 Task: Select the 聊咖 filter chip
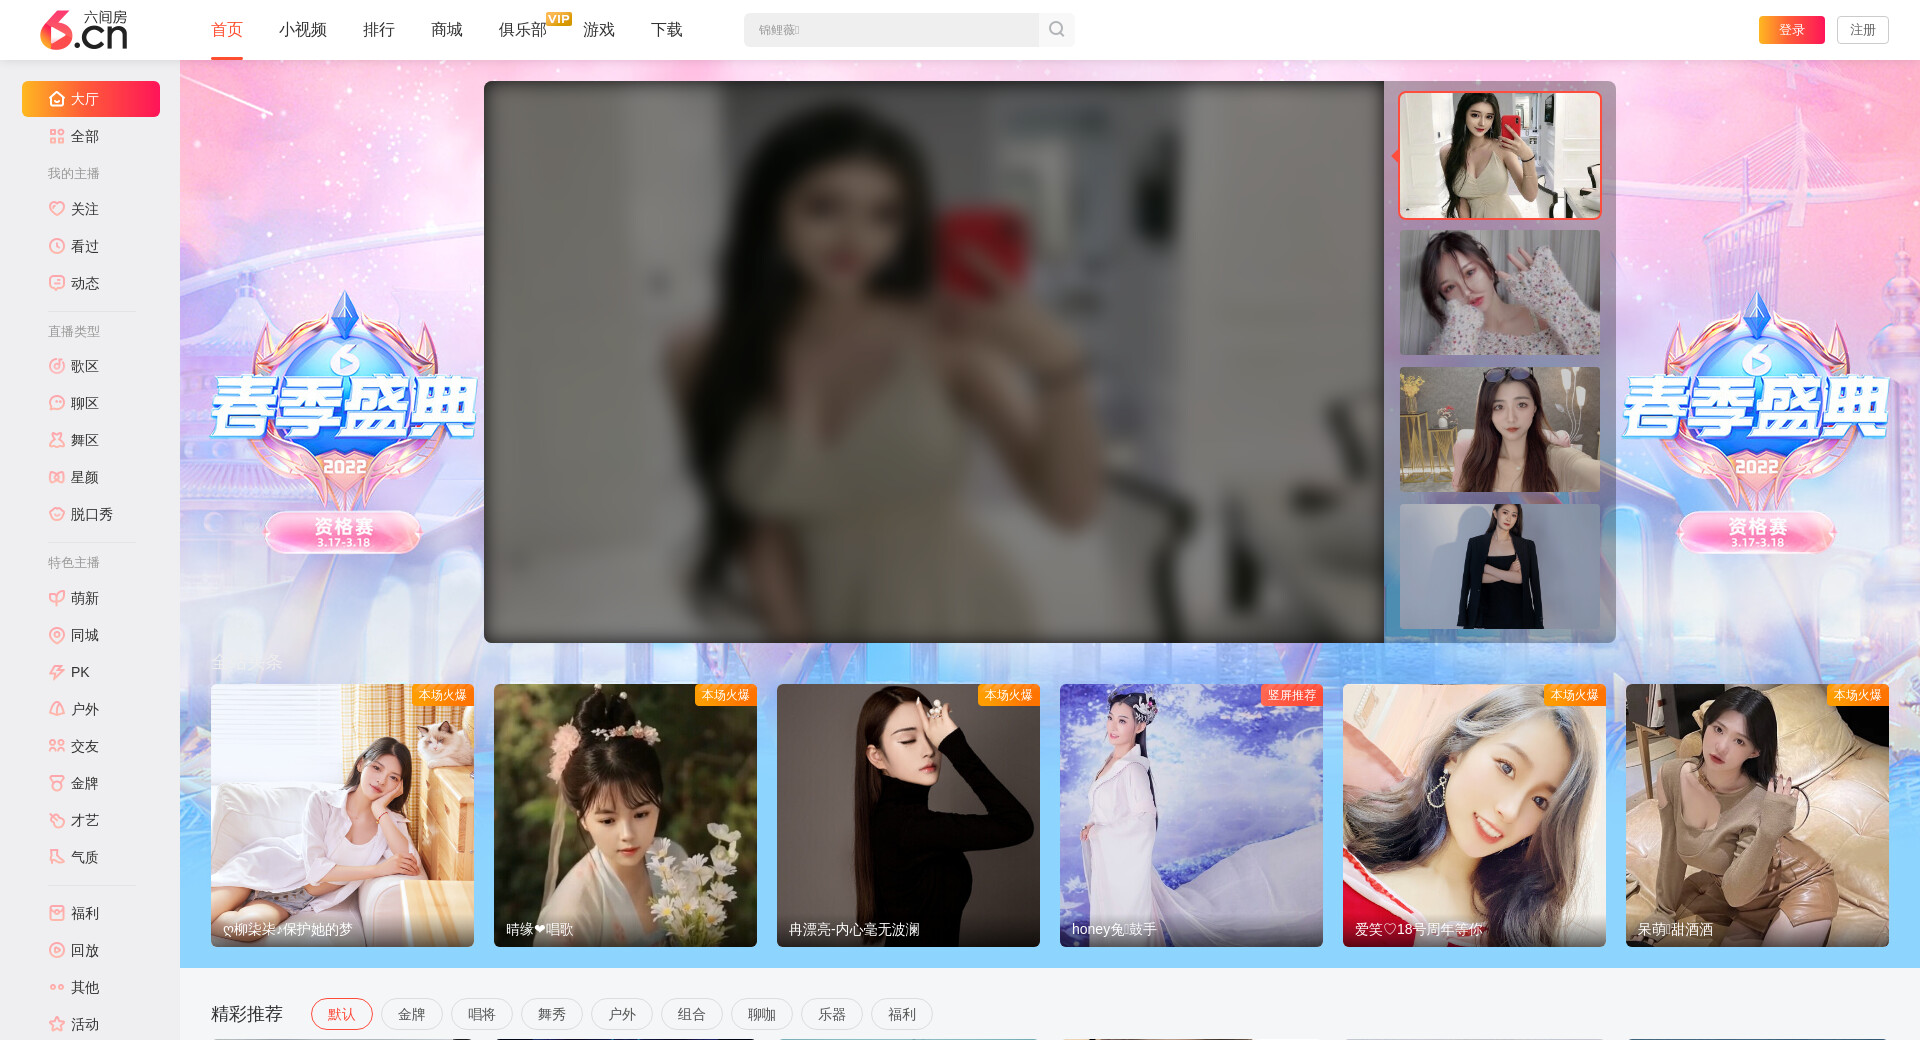click(x=762, y=1014)
